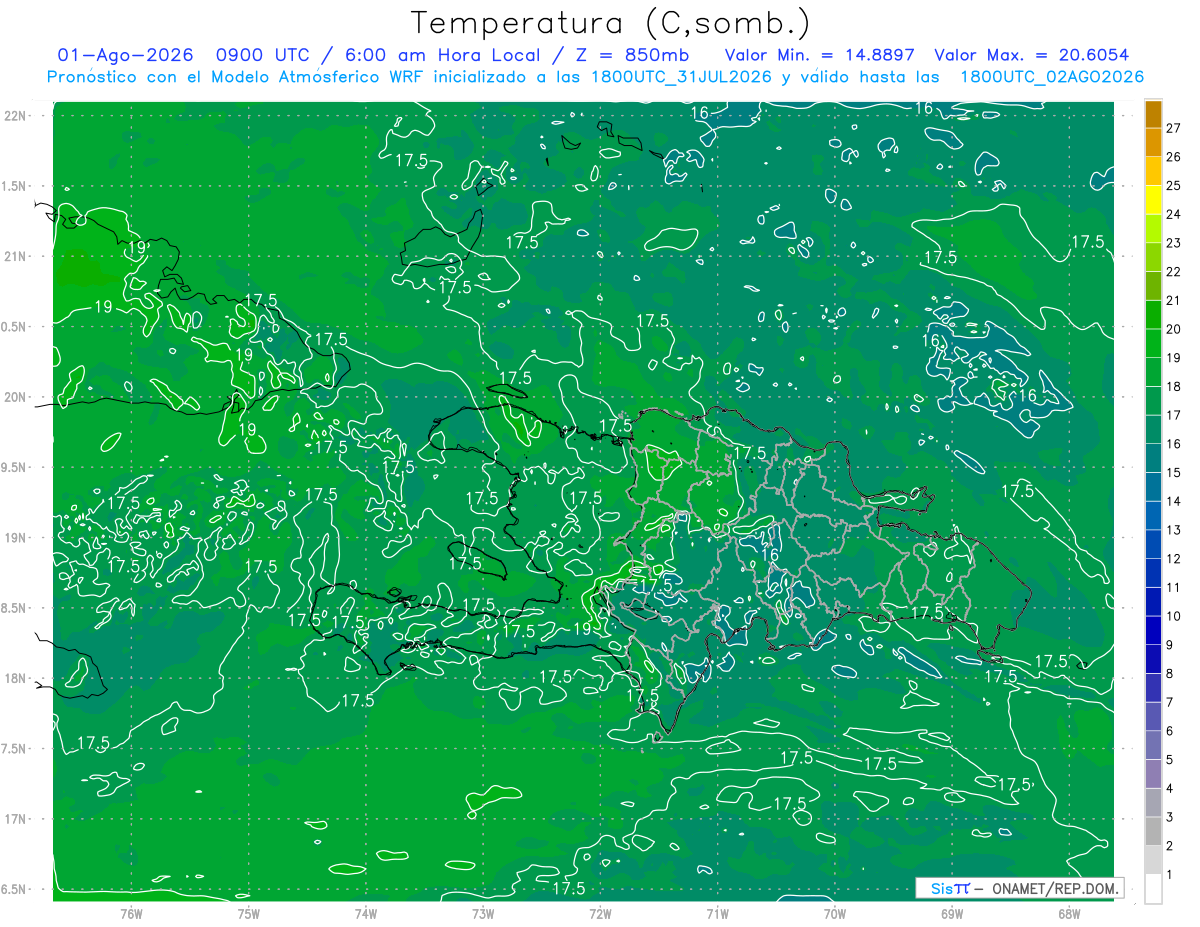Click the "74W" longitude axis label
This screenshot has width=1200, height=927.
[x=366, y=914]
